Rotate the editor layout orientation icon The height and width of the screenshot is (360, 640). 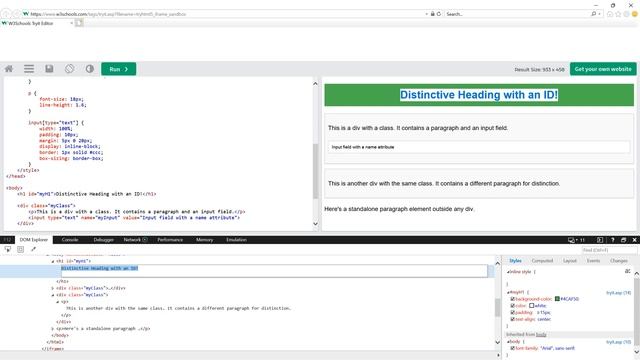point(69,69)
